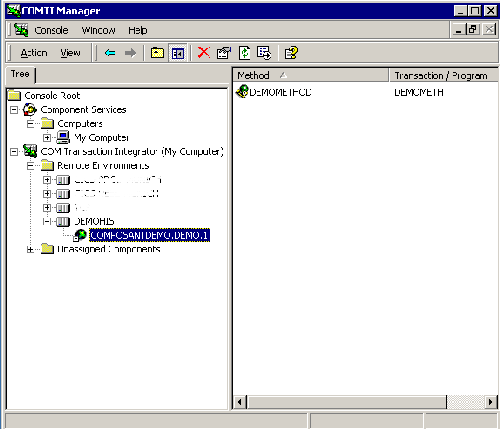Click the Forward arrow toolbar icon
The height and width of the screenshot is (429, 500).
click(x=130, y=53)
